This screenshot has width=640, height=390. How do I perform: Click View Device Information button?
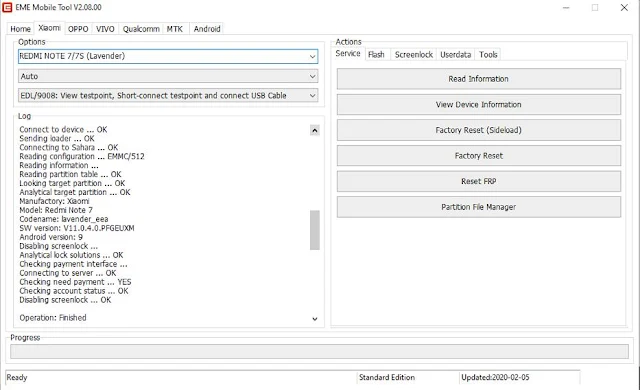[478, 104]
